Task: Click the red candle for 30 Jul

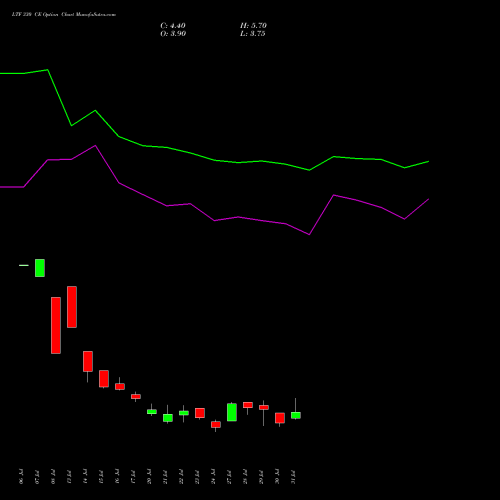Action: [280, 418]
